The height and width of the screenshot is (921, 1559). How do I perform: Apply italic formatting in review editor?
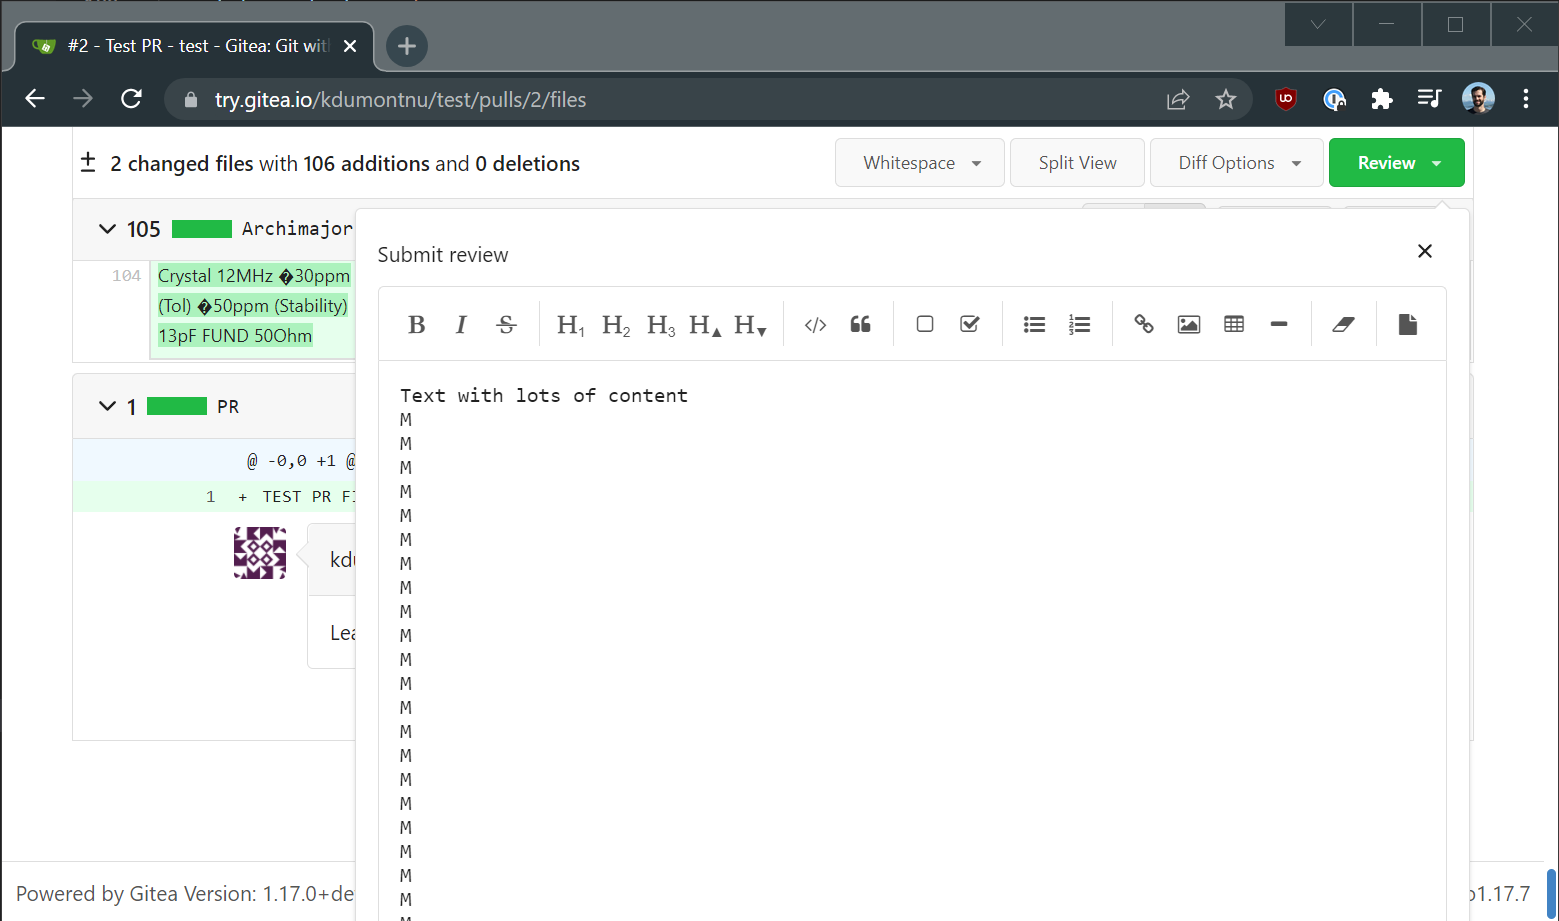coord(461,324)
